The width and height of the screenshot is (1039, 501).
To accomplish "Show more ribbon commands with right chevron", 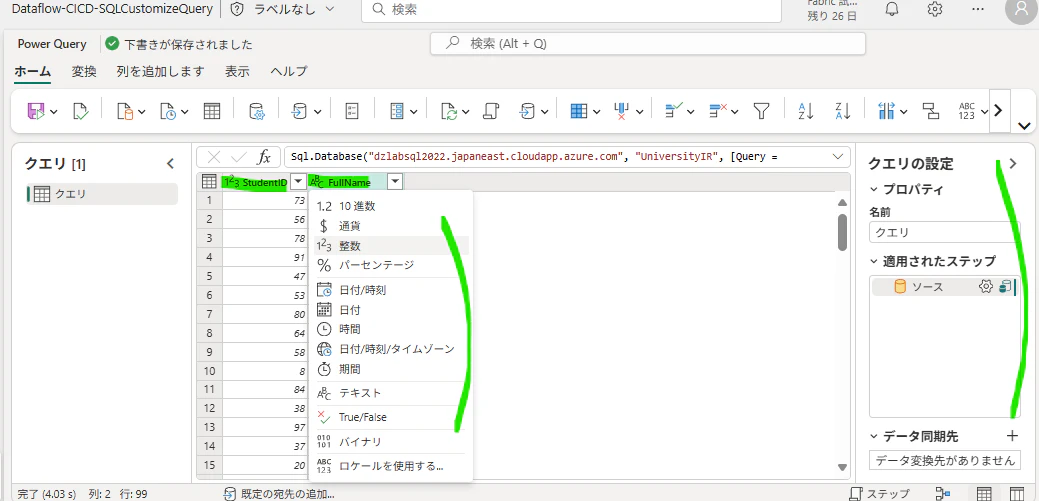I will [999, 111].
